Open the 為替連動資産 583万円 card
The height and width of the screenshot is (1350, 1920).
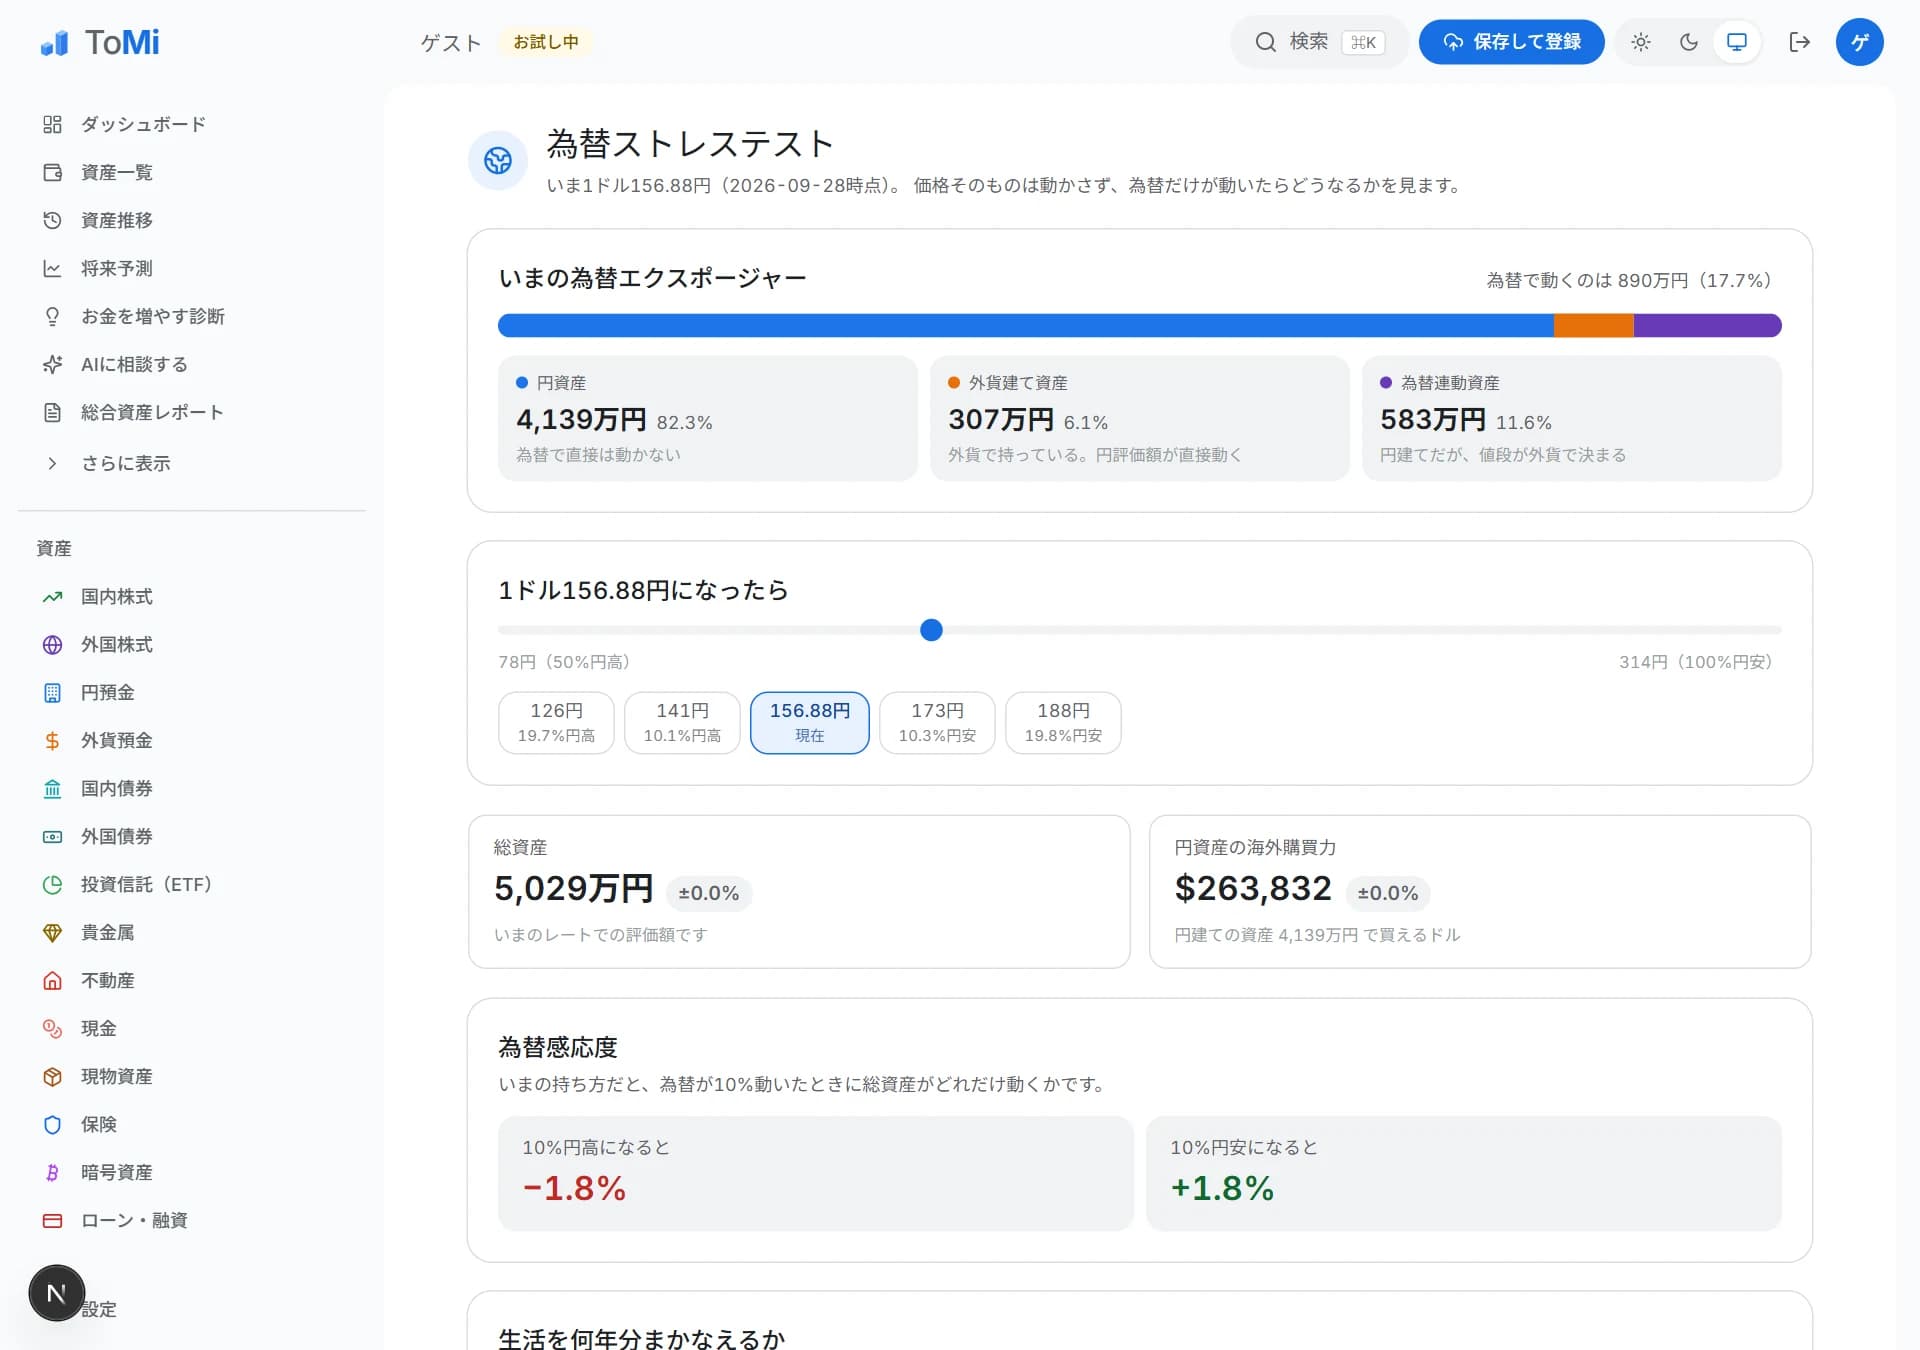pyautogui.click(x=1571, y=418)
